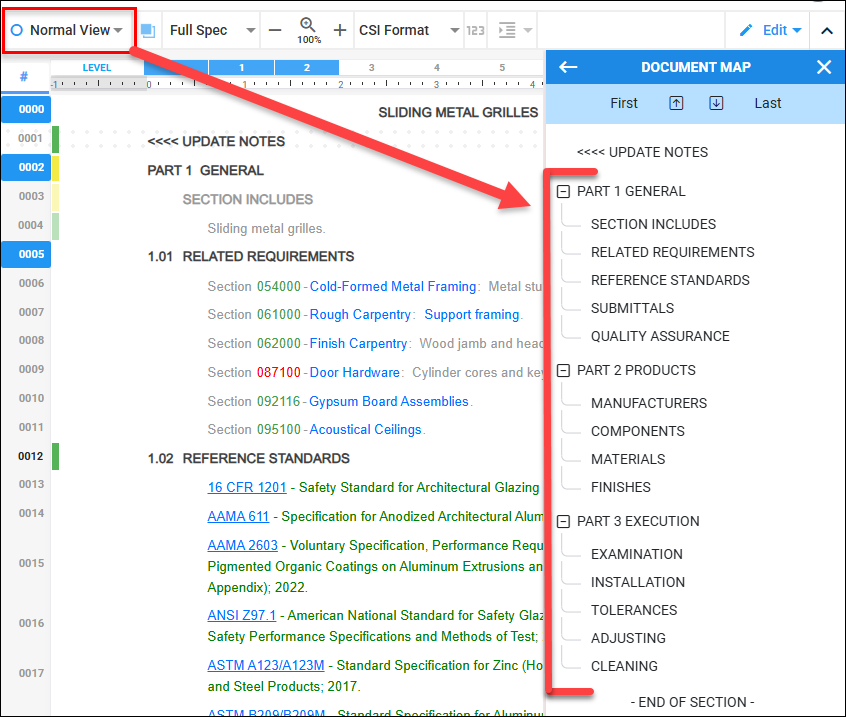The width and height of the screenshot is (846, 717).
Task: Select ADJUSTING in Document Map
Action: [628, 638]
